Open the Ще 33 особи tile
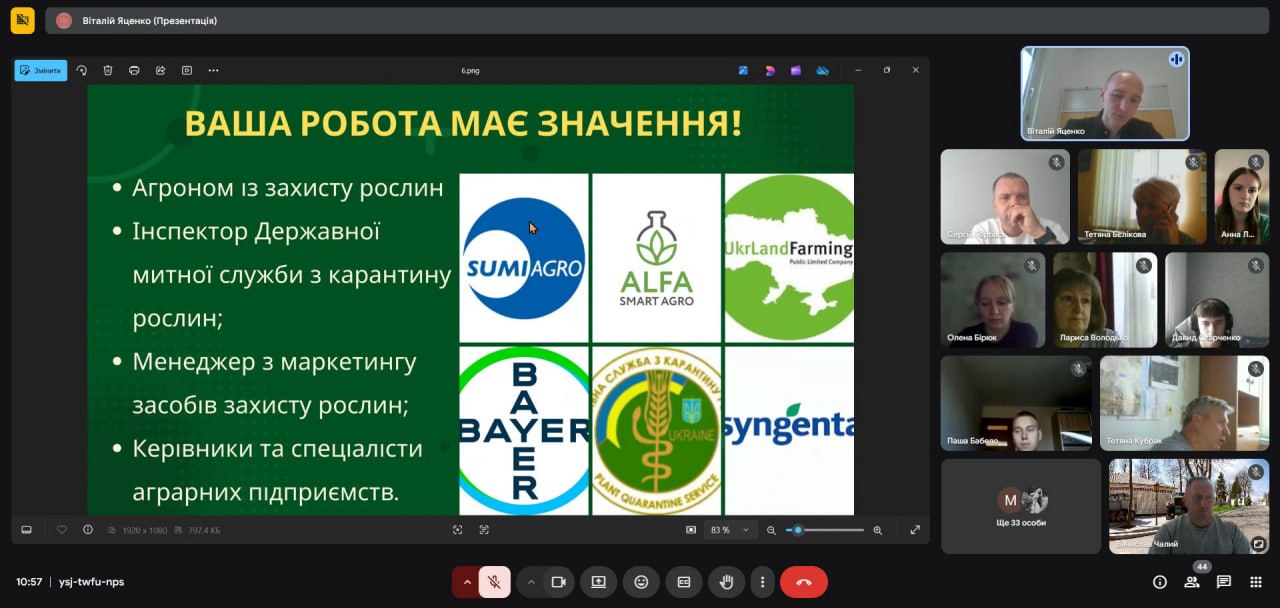The width and height of the screenshot is (1280, 608). [x=1021, y=506]
